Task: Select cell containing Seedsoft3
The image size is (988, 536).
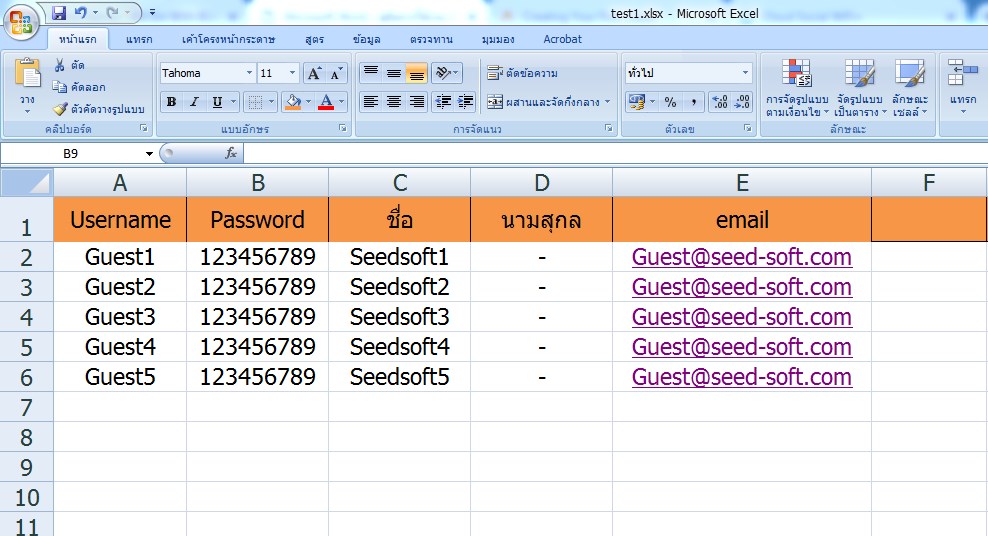Action: [399, 317]
